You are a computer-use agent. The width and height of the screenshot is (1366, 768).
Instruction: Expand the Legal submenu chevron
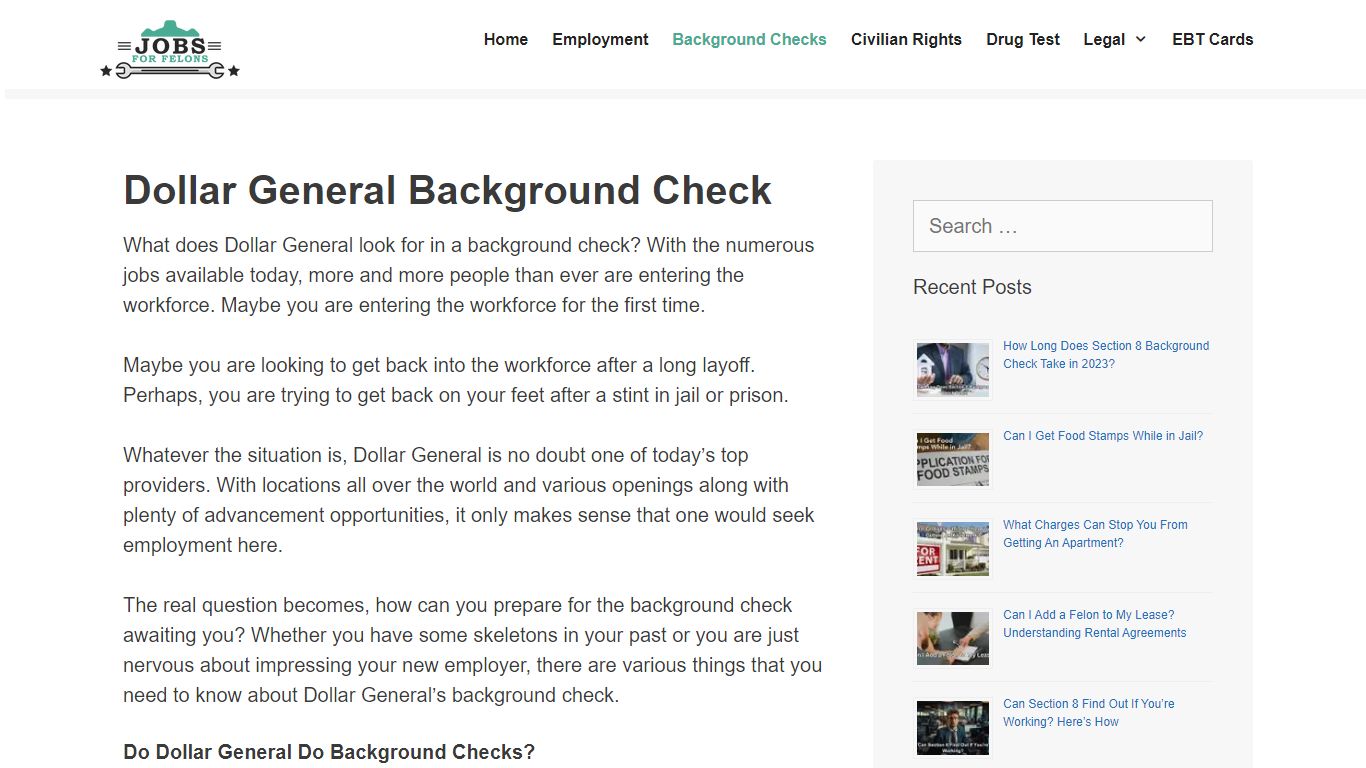[1140, 39]
